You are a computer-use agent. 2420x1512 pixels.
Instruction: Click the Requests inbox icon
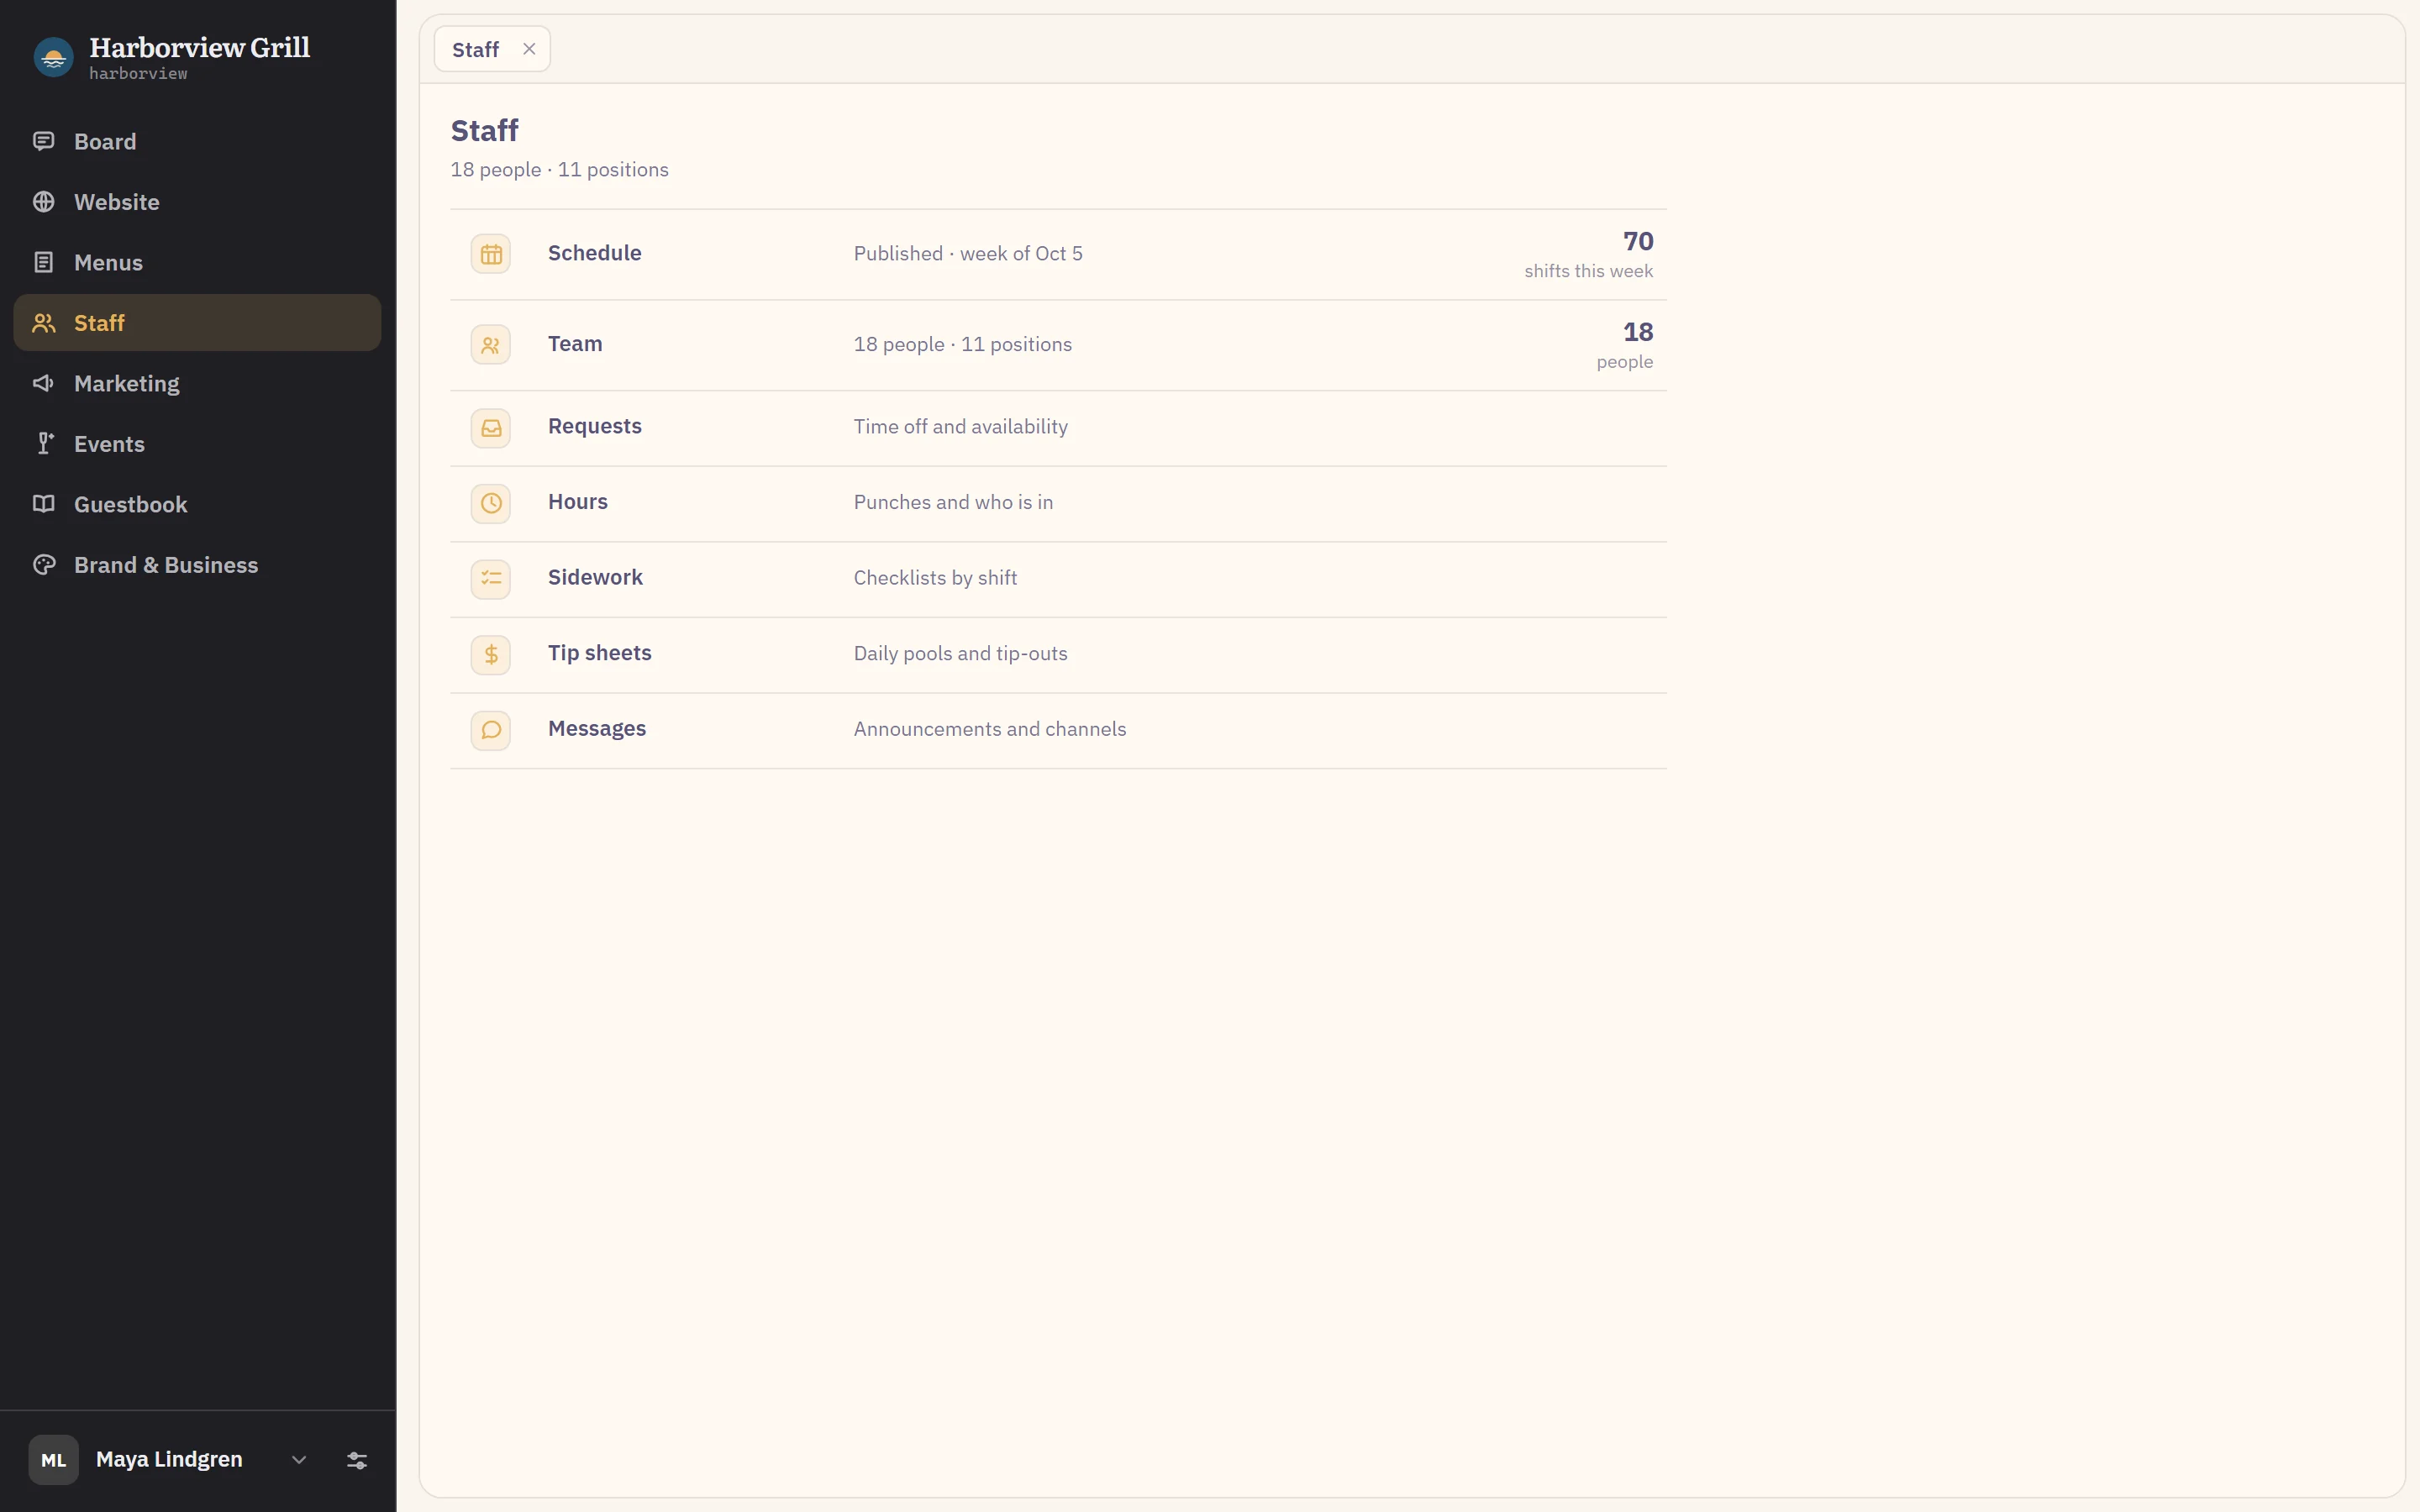(x=491, y=428)
